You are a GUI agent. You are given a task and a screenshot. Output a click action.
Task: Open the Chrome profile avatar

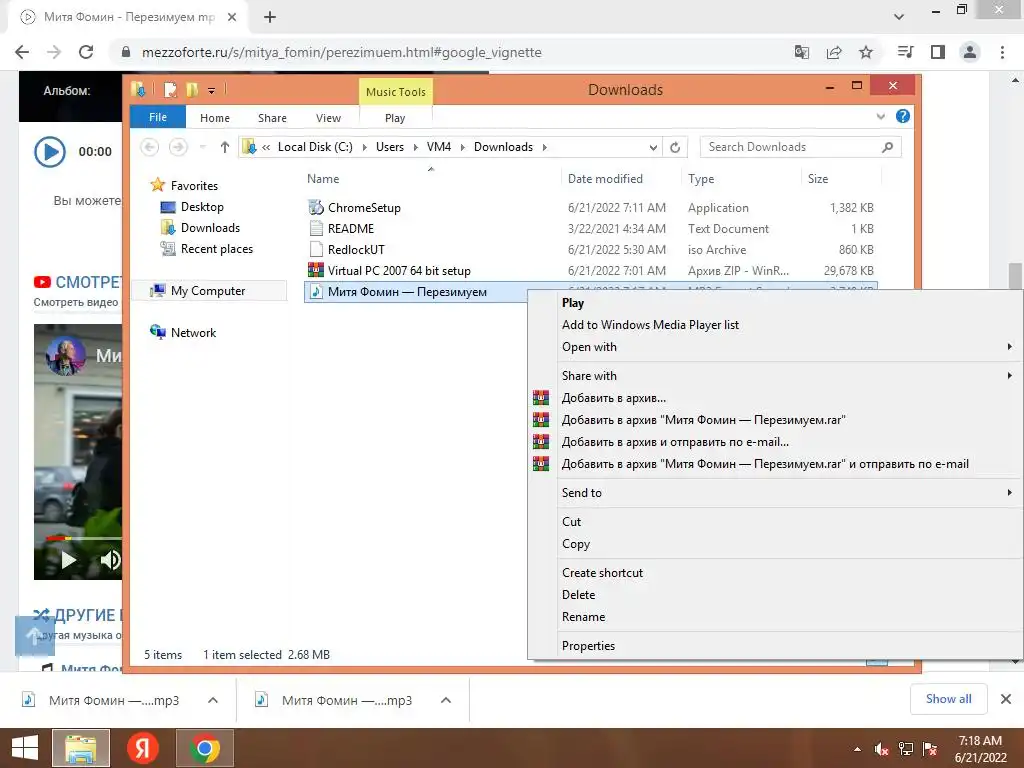[x=970, y=52]
